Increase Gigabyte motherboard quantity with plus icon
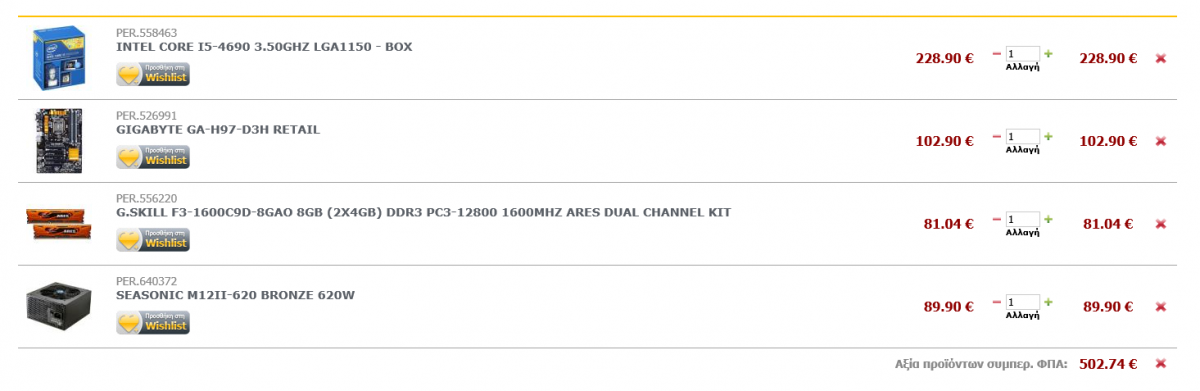The width and height of the screenshot is (1200, 391). click(x=1049, y=136)
